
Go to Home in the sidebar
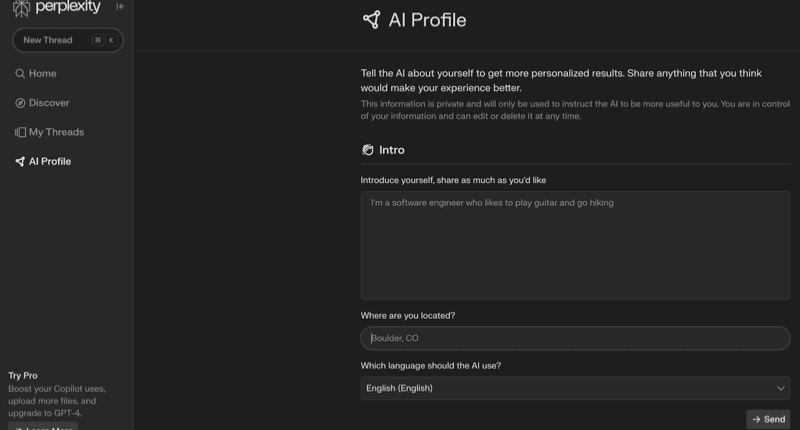[x=42, y=74]
